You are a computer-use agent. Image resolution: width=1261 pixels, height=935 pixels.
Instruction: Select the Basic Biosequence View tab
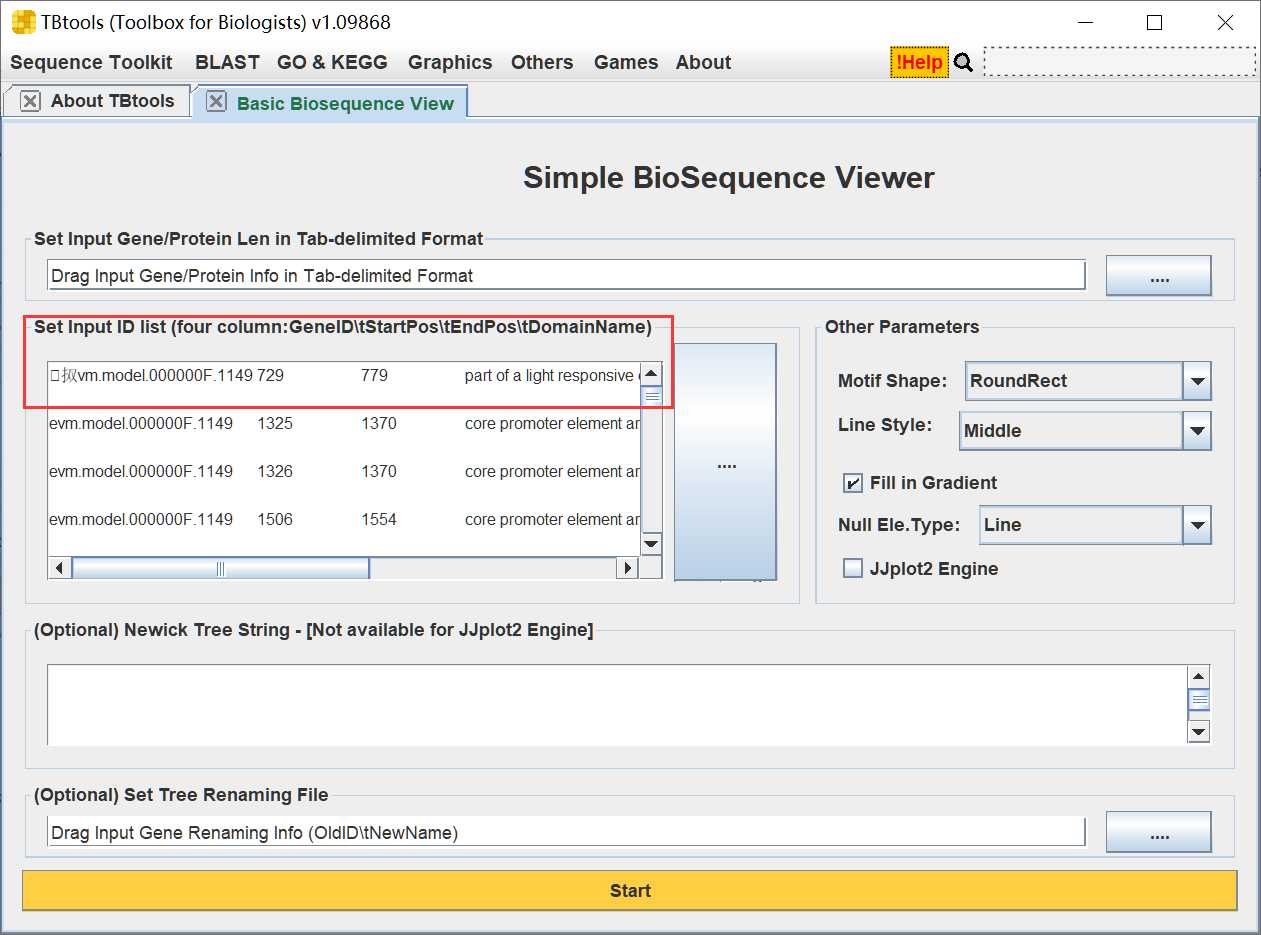click(x=345, y=103)
